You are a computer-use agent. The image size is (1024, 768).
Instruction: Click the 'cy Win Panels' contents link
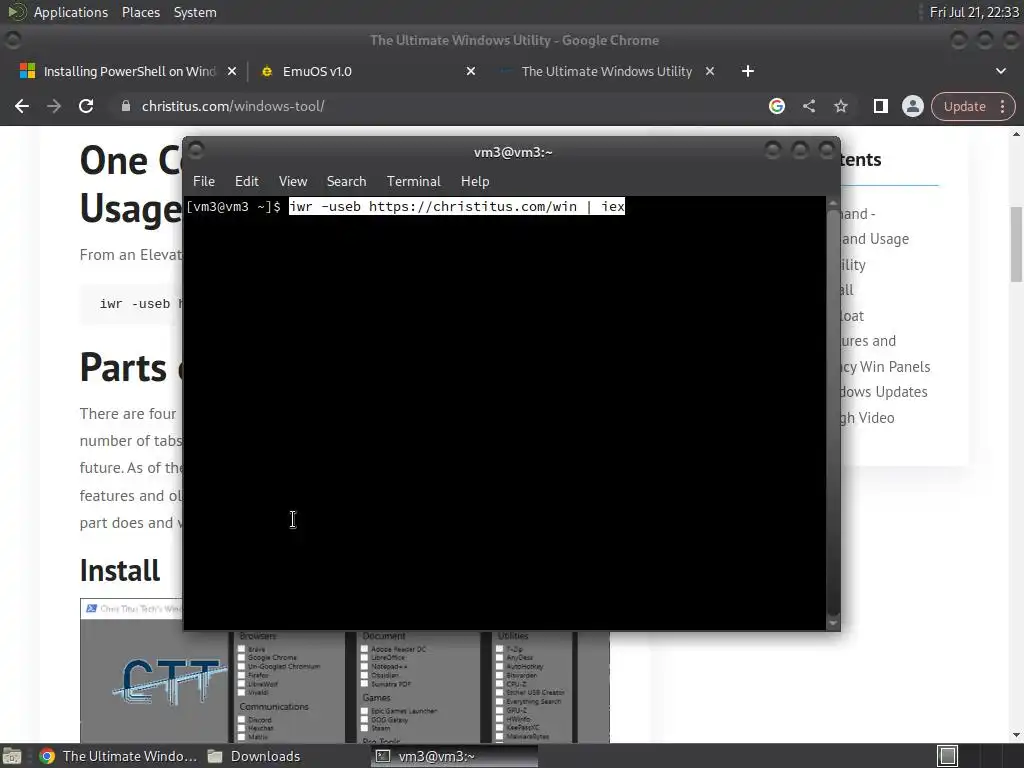point(885,367)
